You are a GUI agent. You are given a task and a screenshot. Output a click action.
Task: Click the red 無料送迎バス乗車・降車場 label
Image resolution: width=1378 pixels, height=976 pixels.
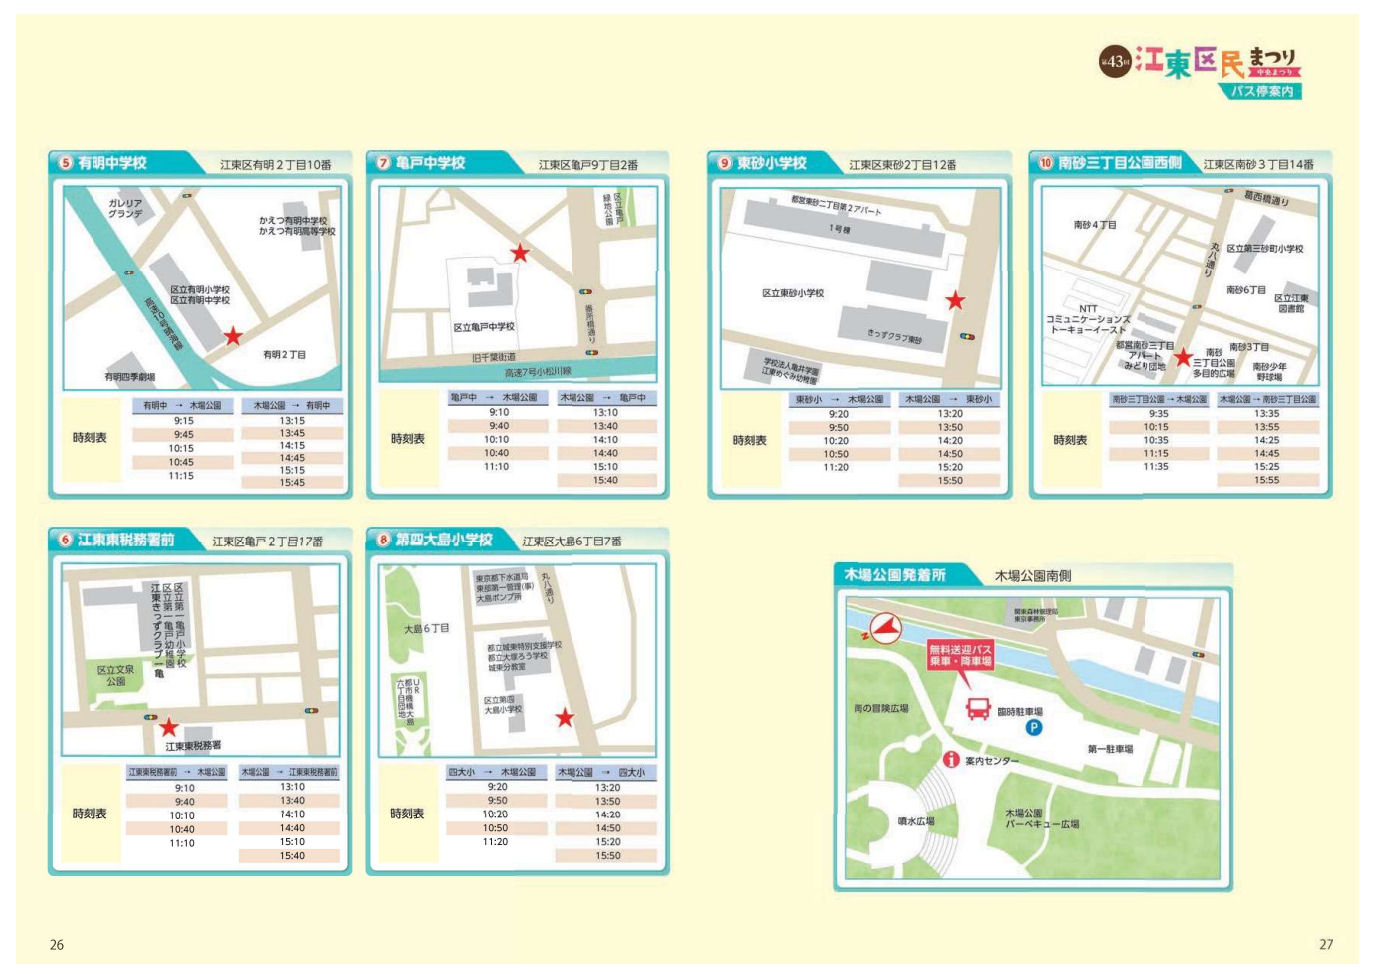coord(960,656)
